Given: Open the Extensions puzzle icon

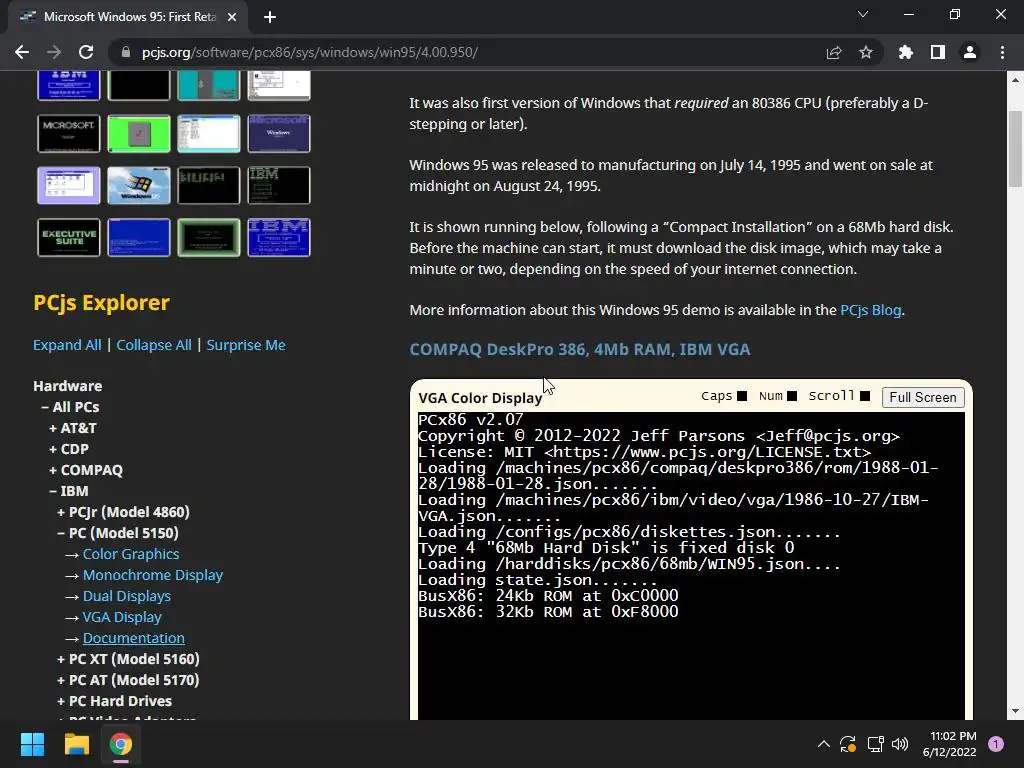Looking at the screenshot, I should 906,52.
